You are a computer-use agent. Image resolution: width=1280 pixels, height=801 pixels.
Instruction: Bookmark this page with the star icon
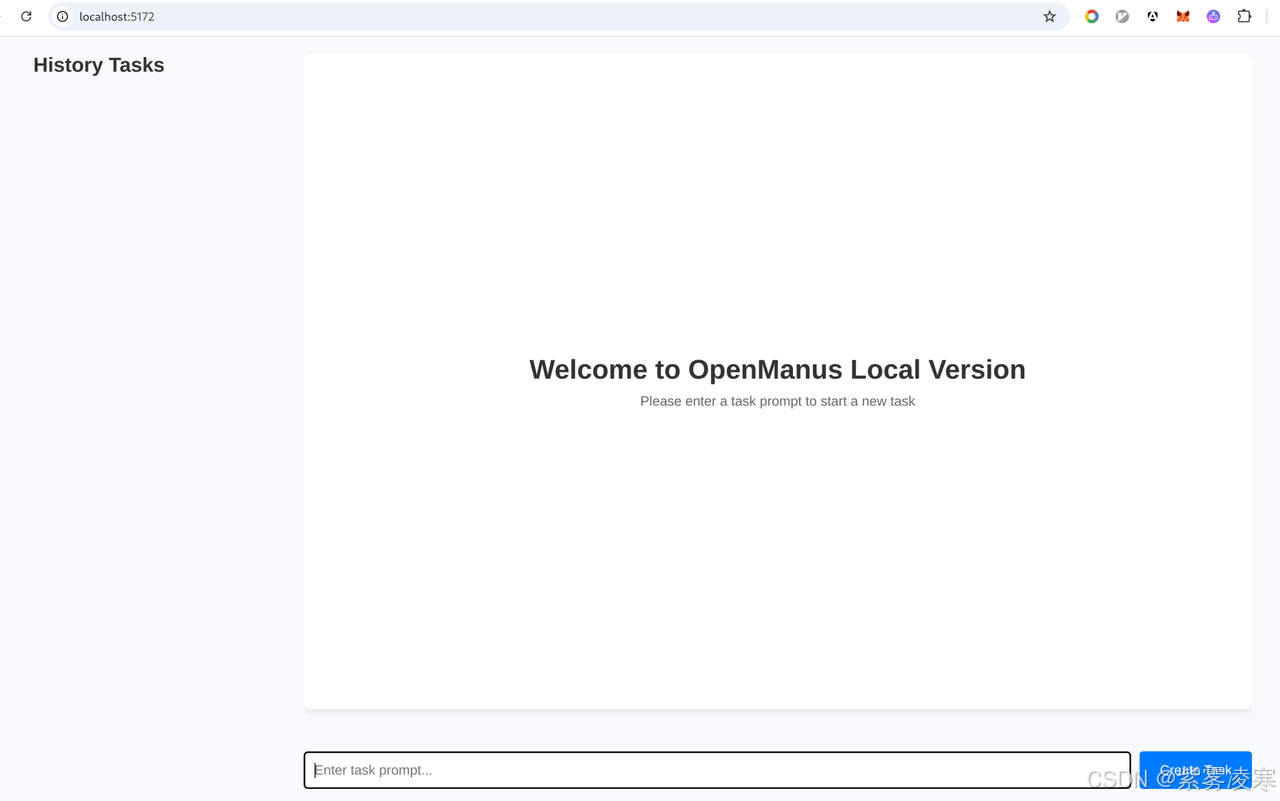[1049, 16]
